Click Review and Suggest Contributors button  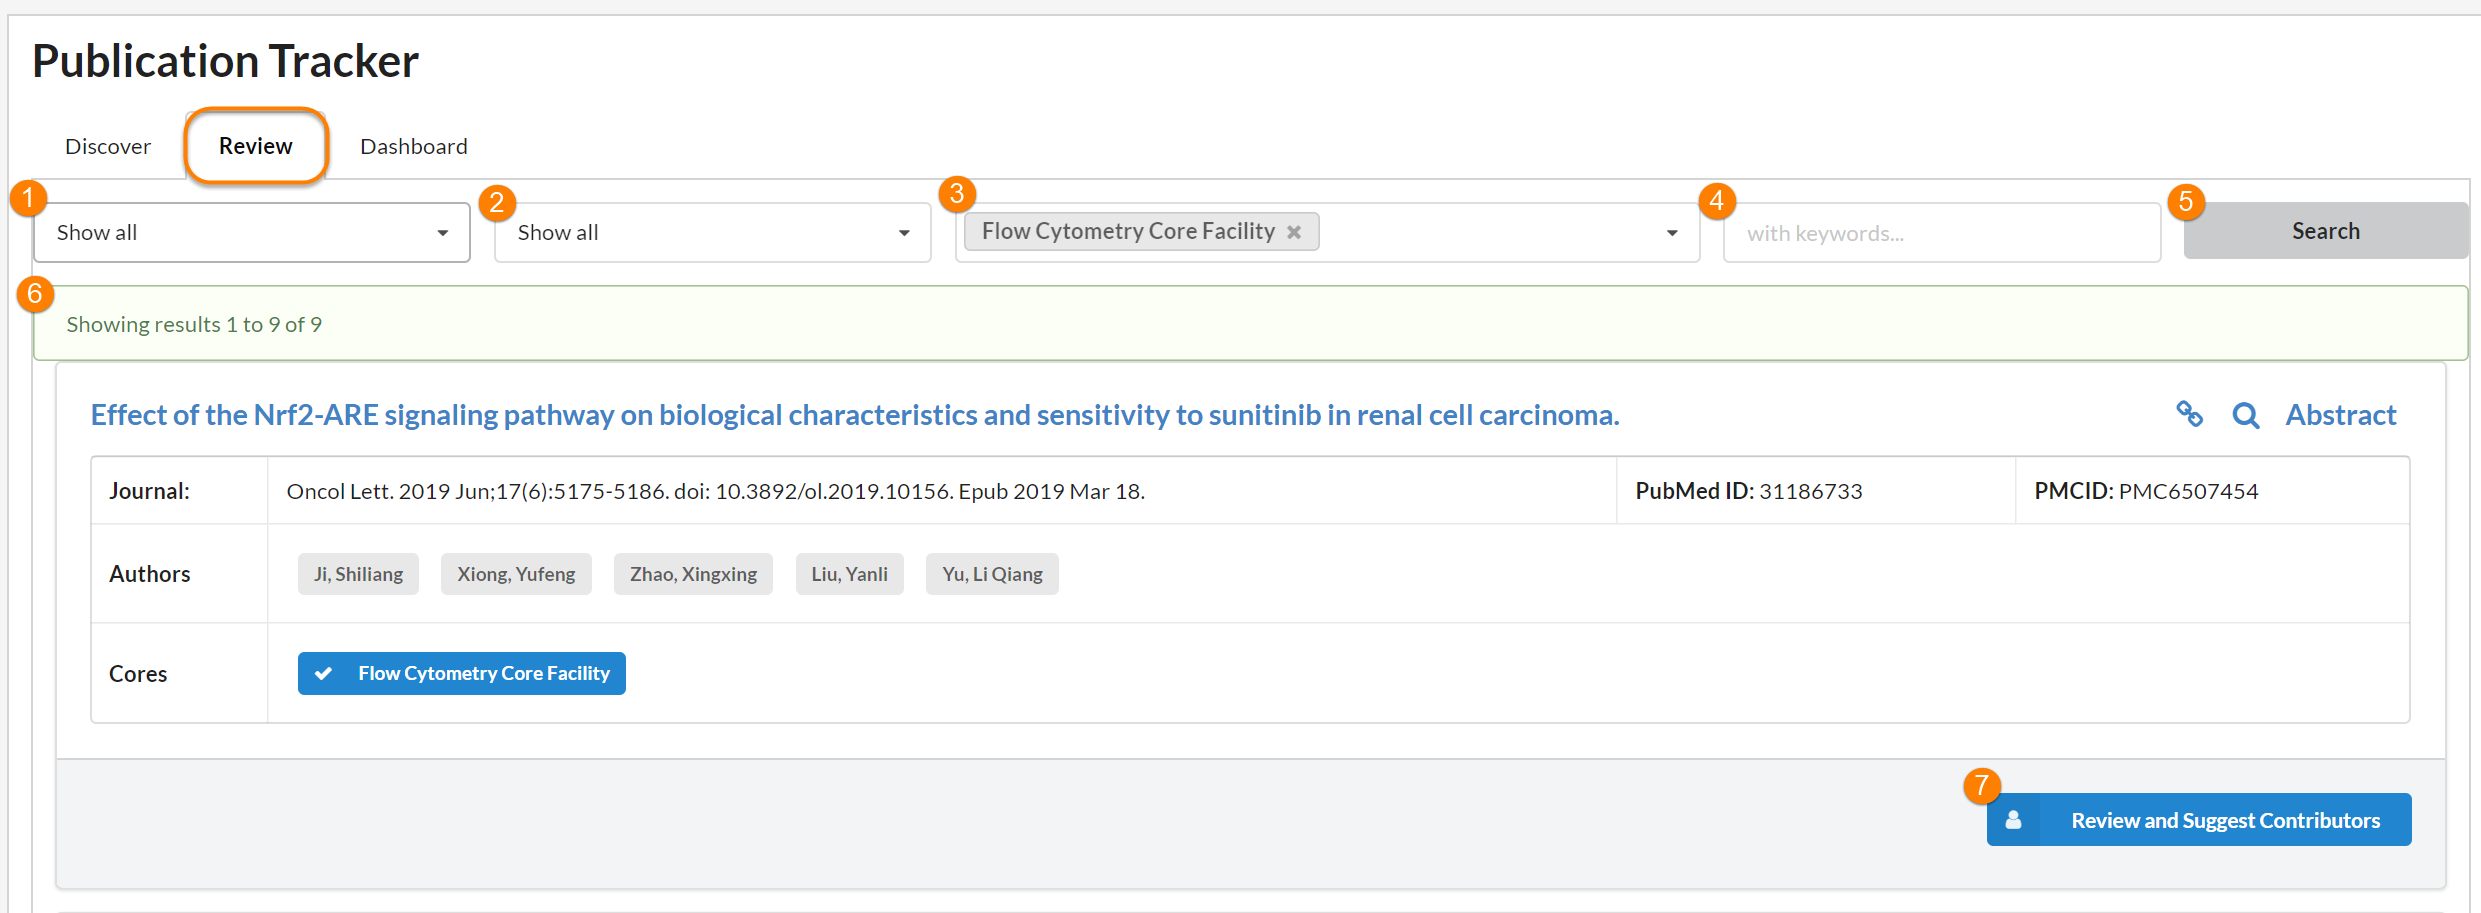click(2224, 820)
